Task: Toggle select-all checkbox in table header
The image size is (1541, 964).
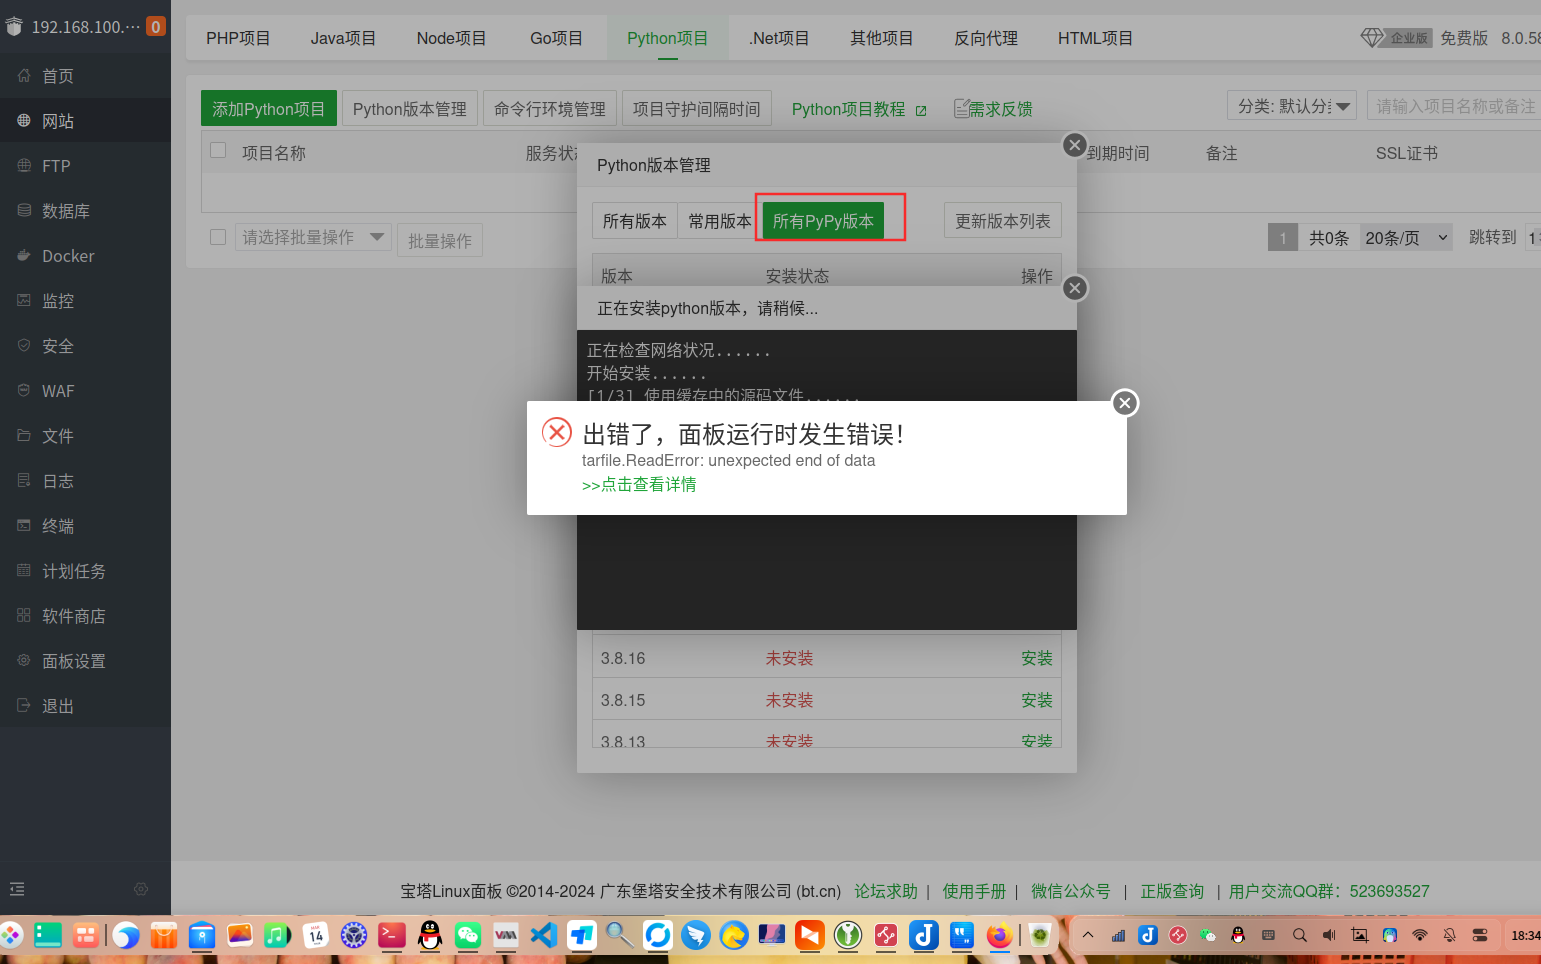Action: pyautogui.click(x=218, y=150)
